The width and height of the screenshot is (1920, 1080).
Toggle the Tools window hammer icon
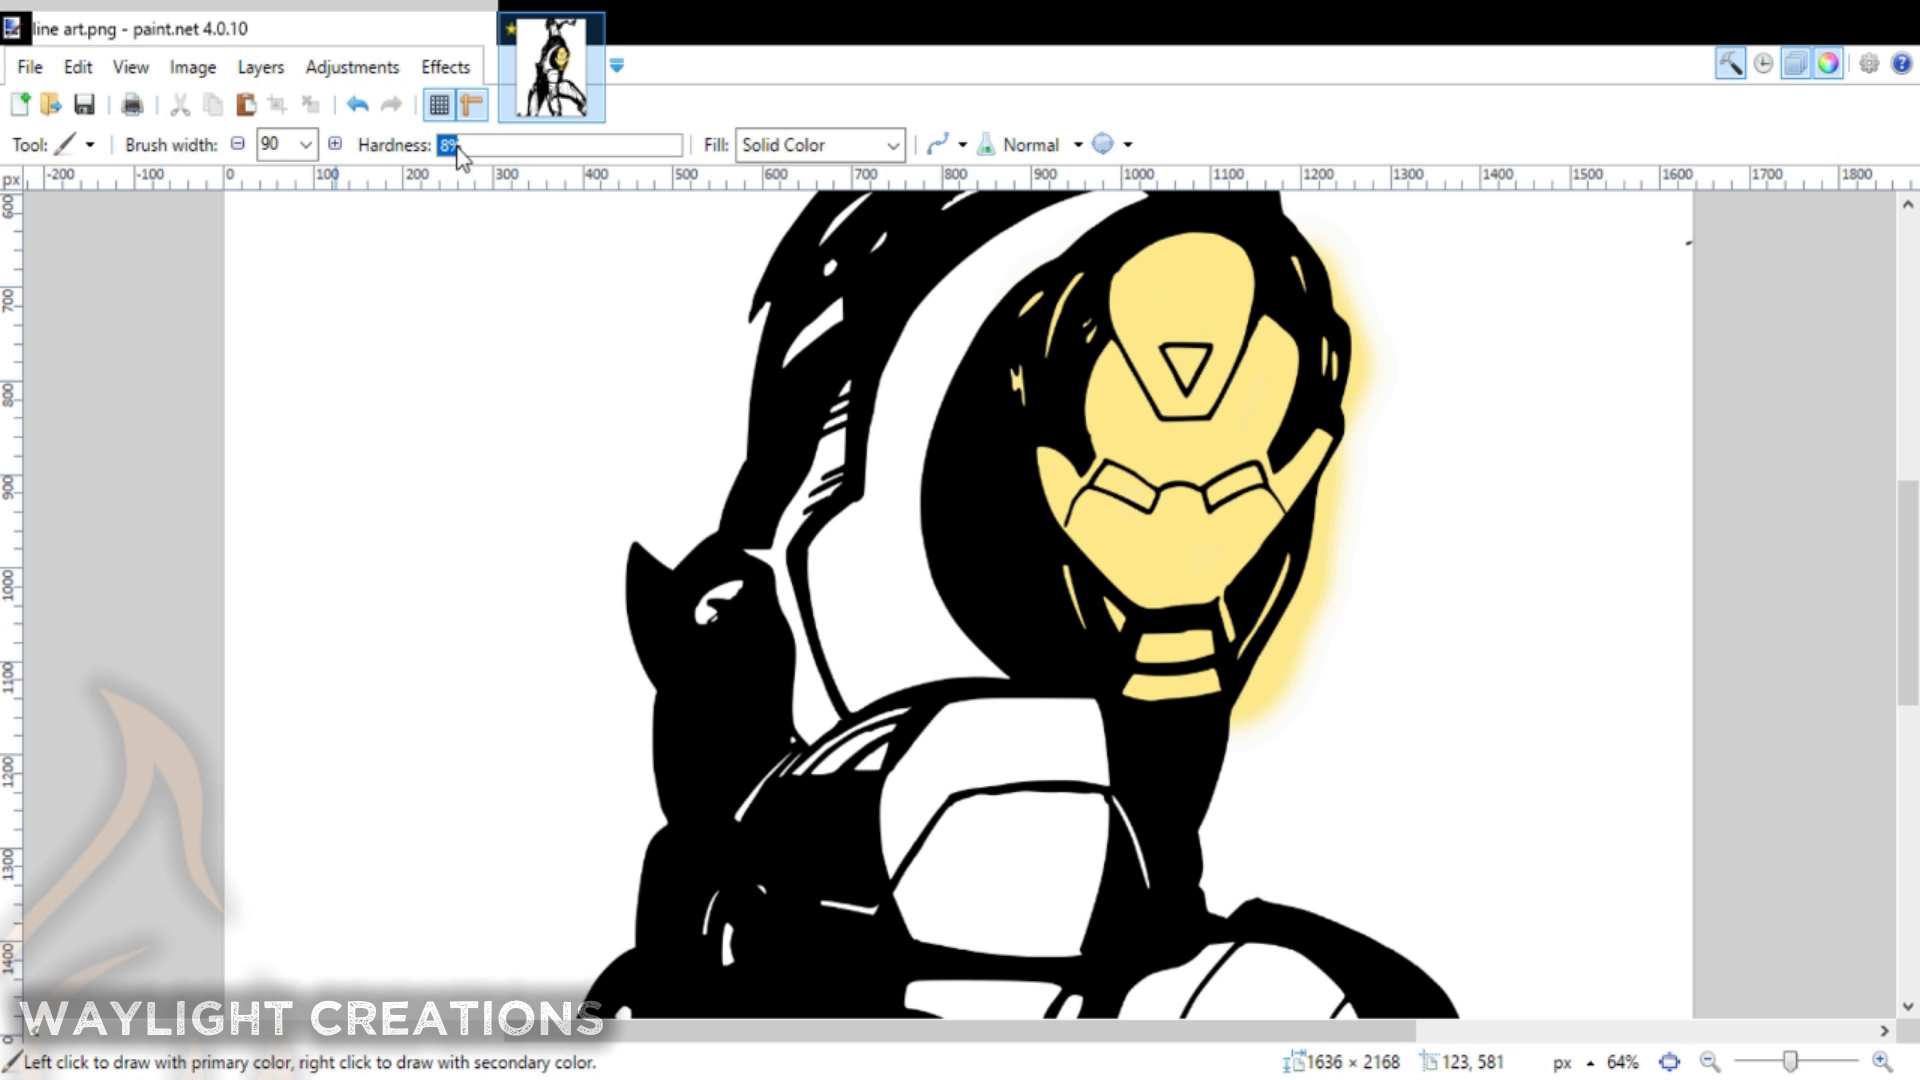[1730, 64]
